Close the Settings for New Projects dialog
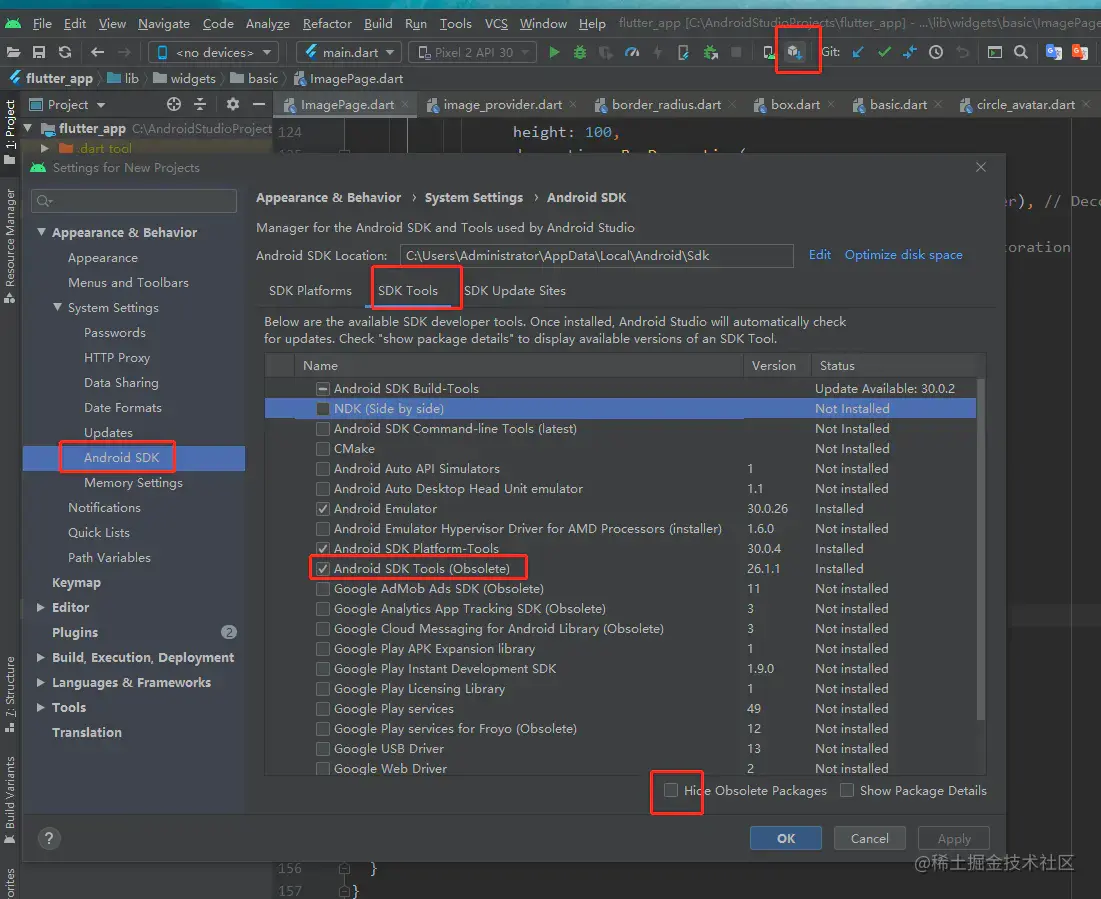This screenshot has width=1101, height=899. 981,167
